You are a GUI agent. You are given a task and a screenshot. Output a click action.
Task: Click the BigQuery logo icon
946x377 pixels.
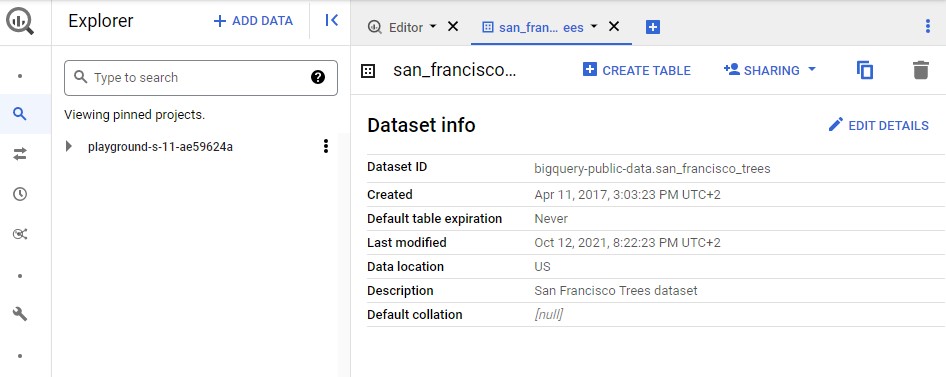(21, 22)
